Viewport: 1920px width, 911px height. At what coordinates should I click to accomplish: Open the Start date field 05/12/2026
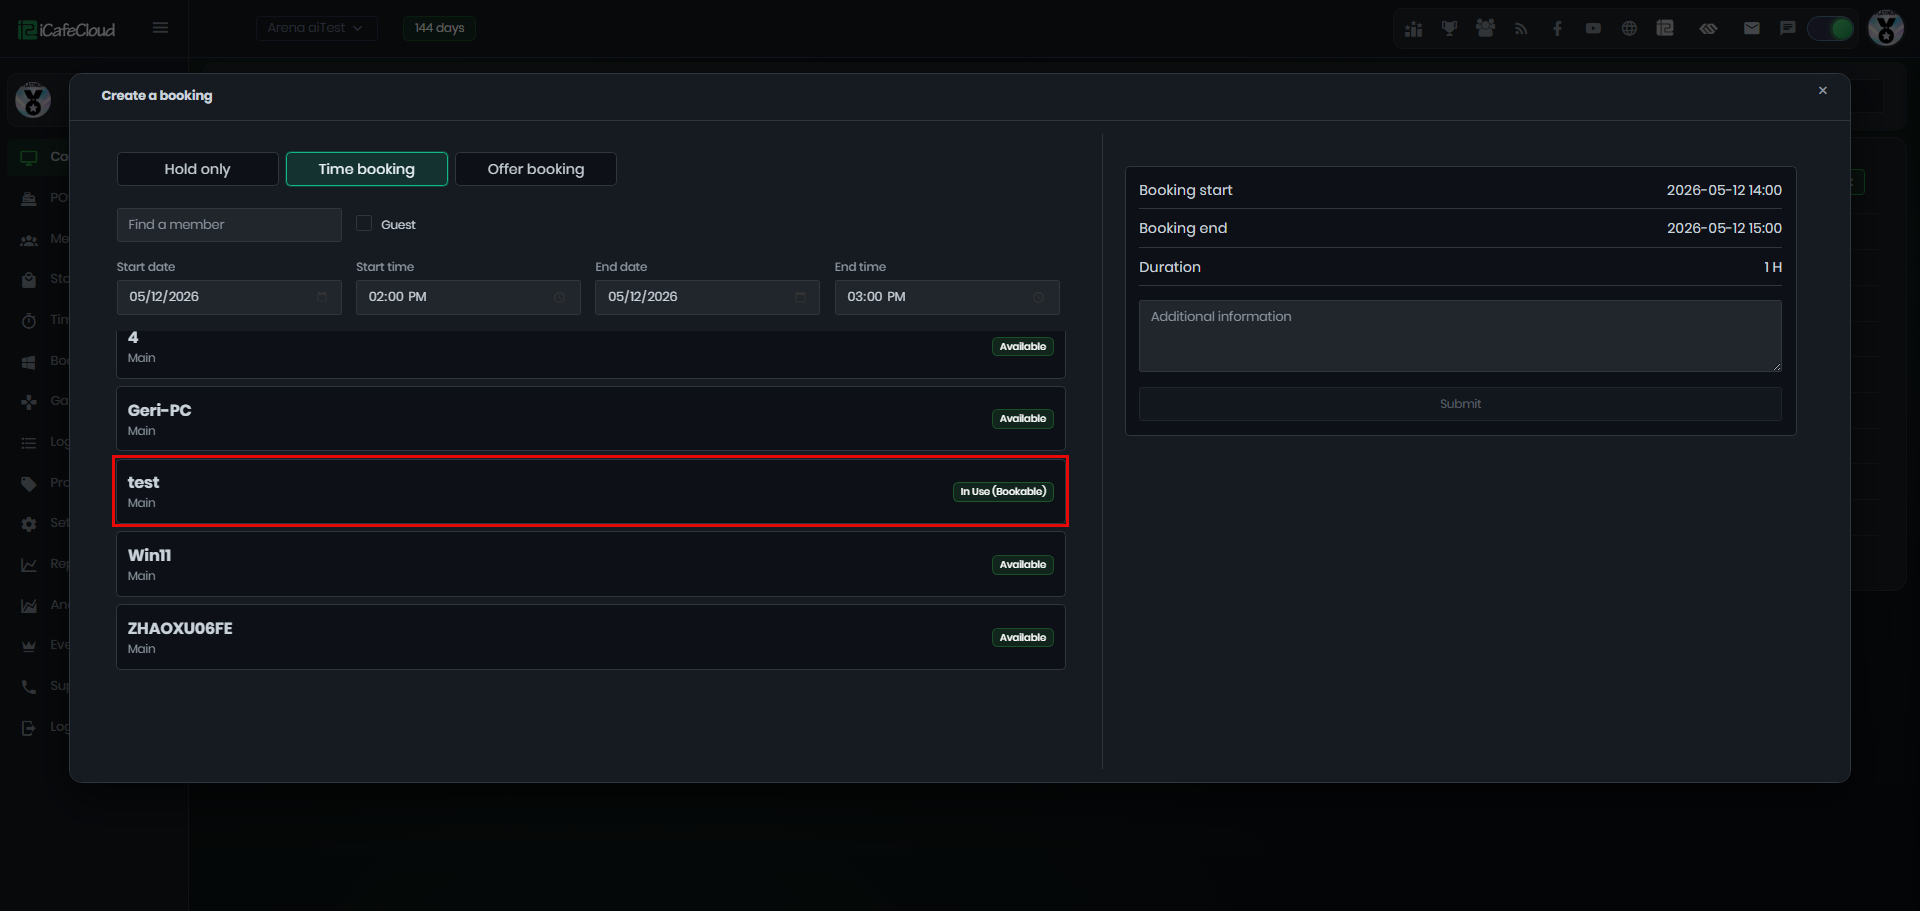[x=229, y=297]
